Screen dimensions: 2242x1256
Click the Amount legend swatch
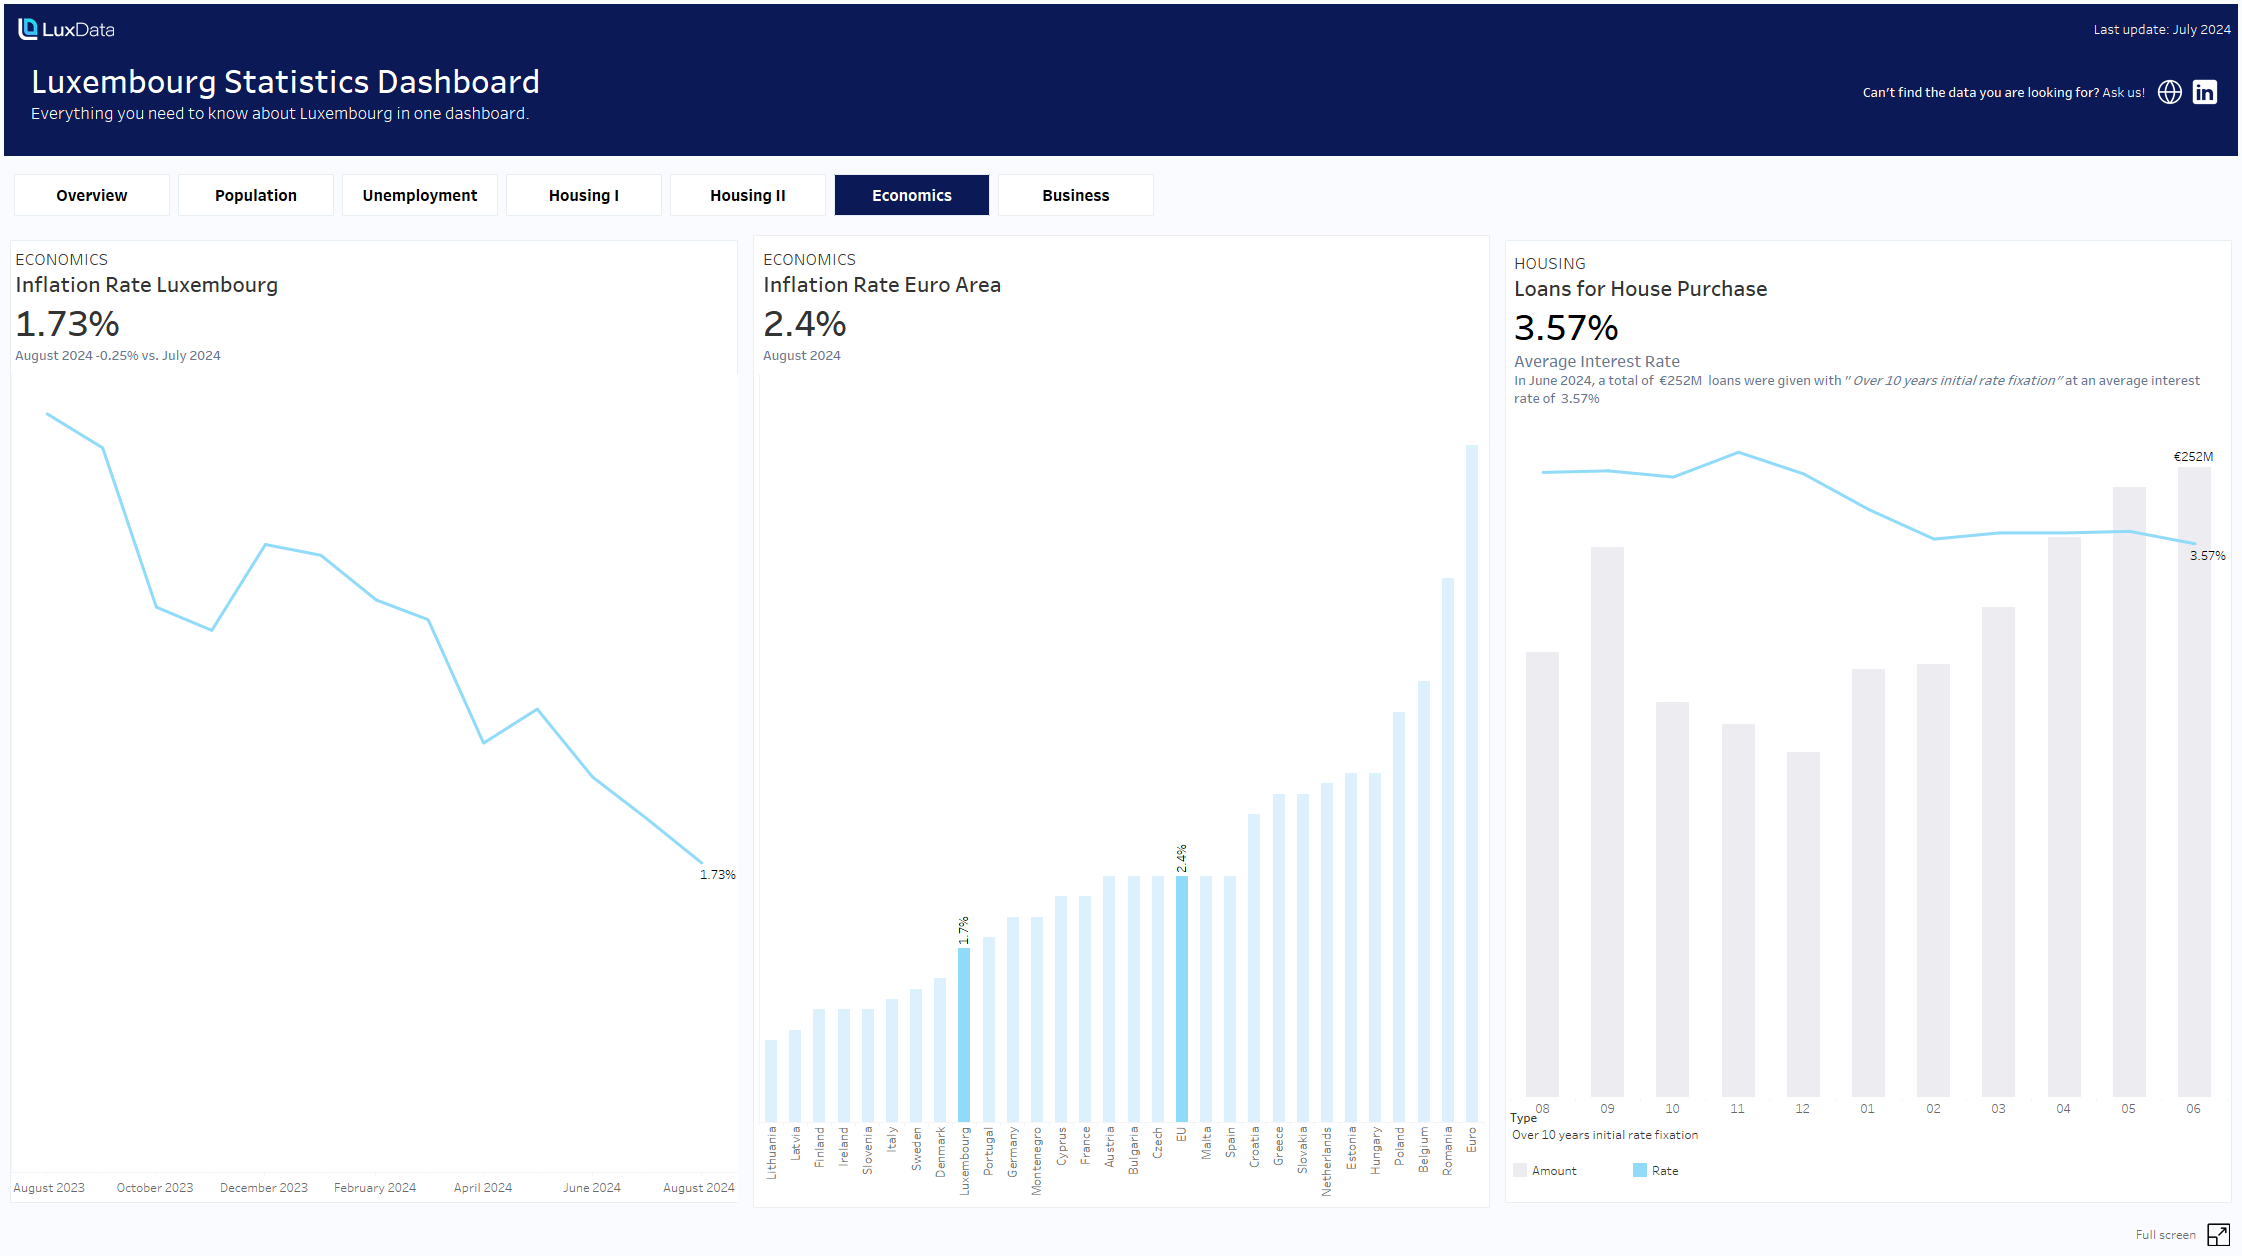tap(1520, 1170)
